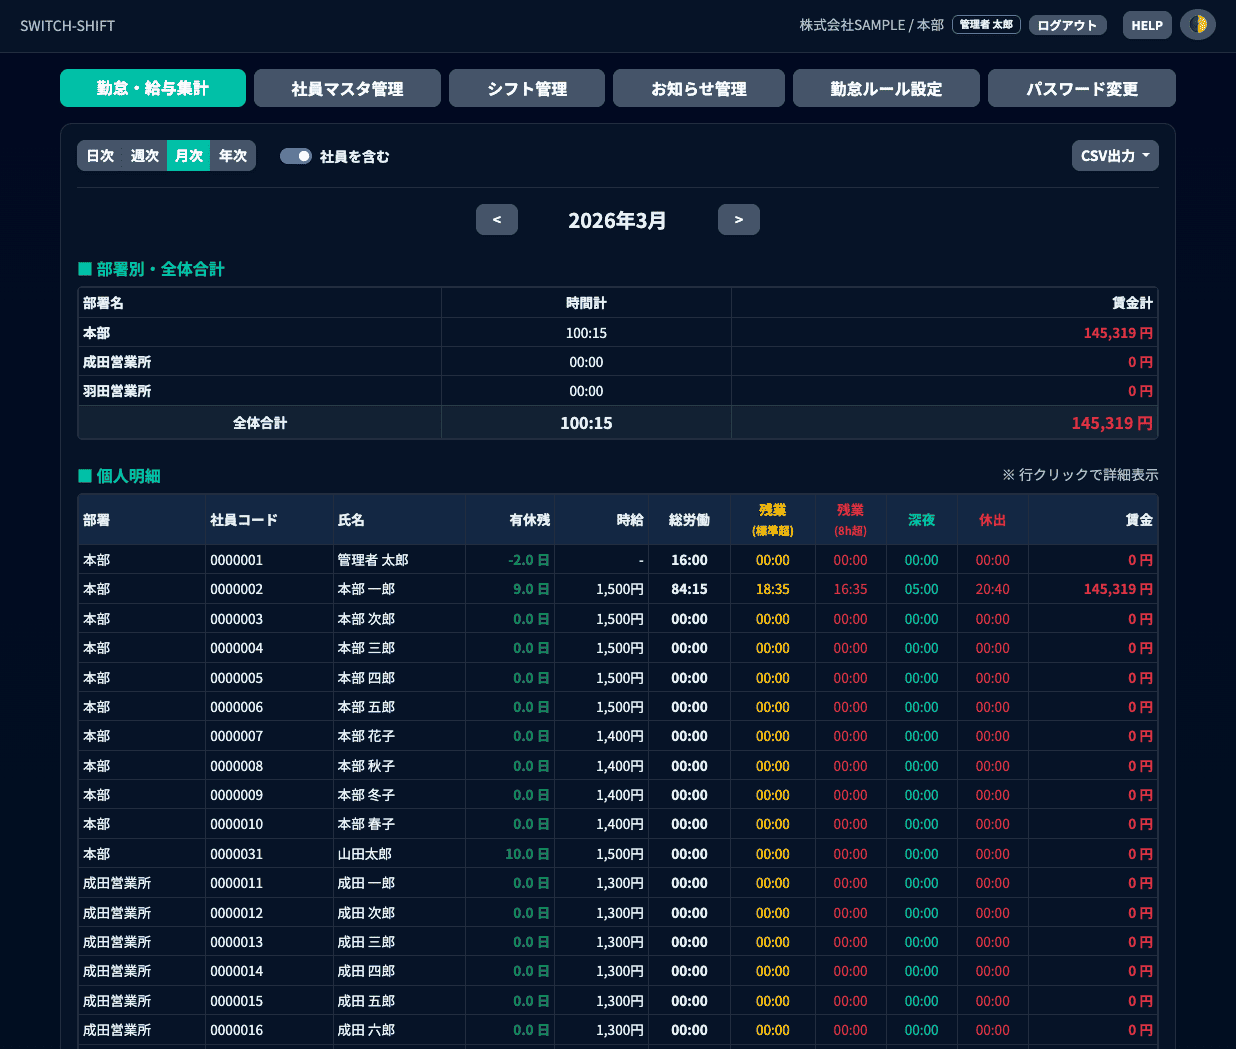Select the 管理者 太郎 user badge
Viewport: 1236px width, 1049px height.
pos(986,25)
